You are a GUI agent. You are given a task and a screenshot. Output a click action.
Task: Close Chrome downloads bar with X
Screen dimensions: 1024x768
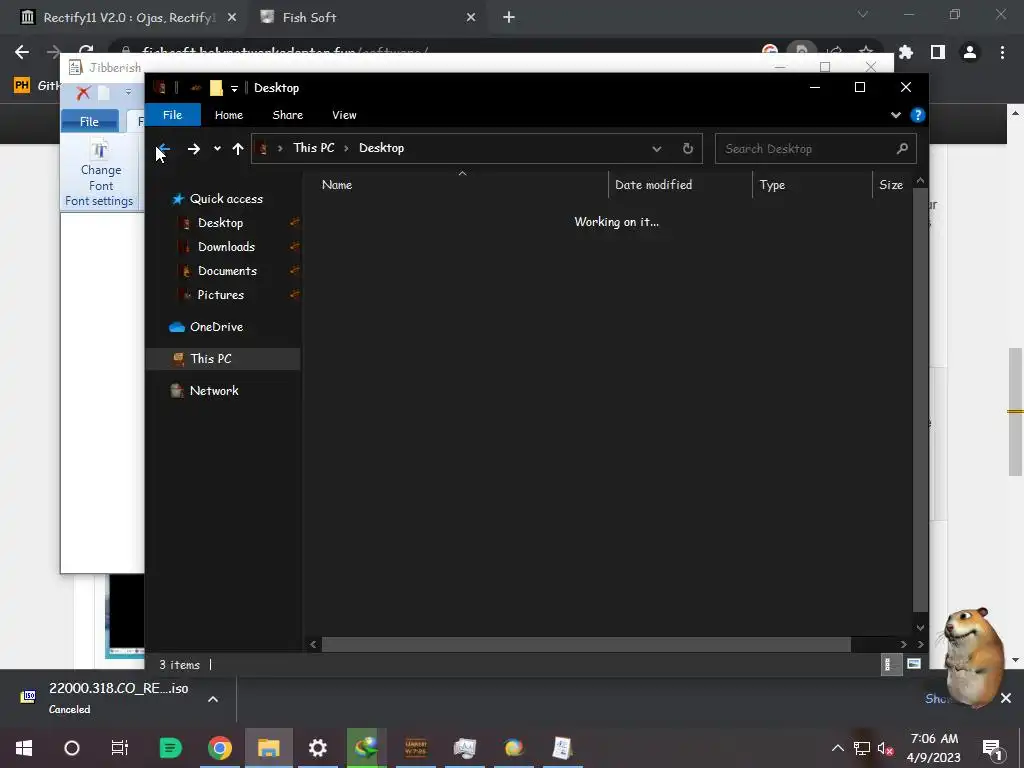pos(1006,699)
